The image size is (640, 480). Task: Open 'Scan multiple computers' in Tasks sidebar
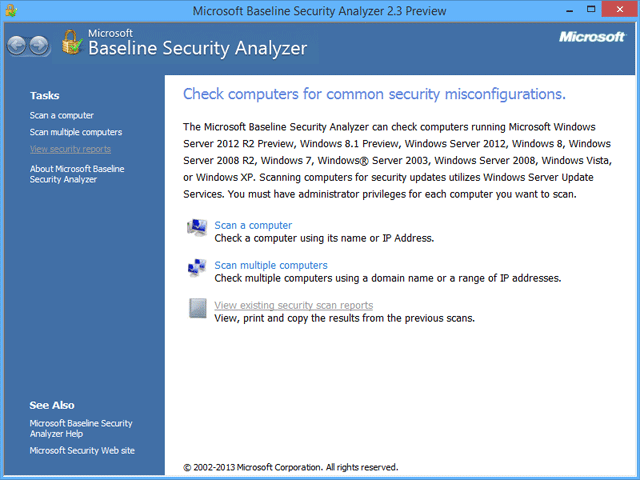pyautogui.click(x=76, y=132)
